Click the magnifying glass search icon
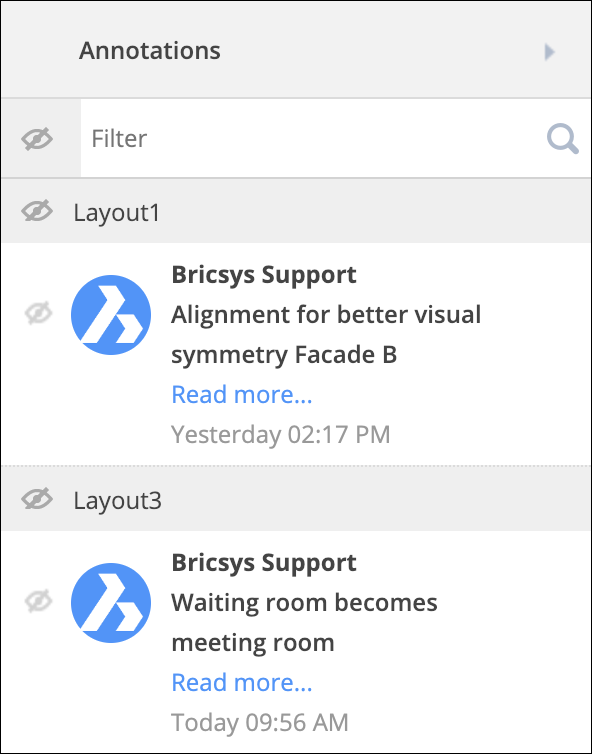Screen dimensions: 592x754 562,139
